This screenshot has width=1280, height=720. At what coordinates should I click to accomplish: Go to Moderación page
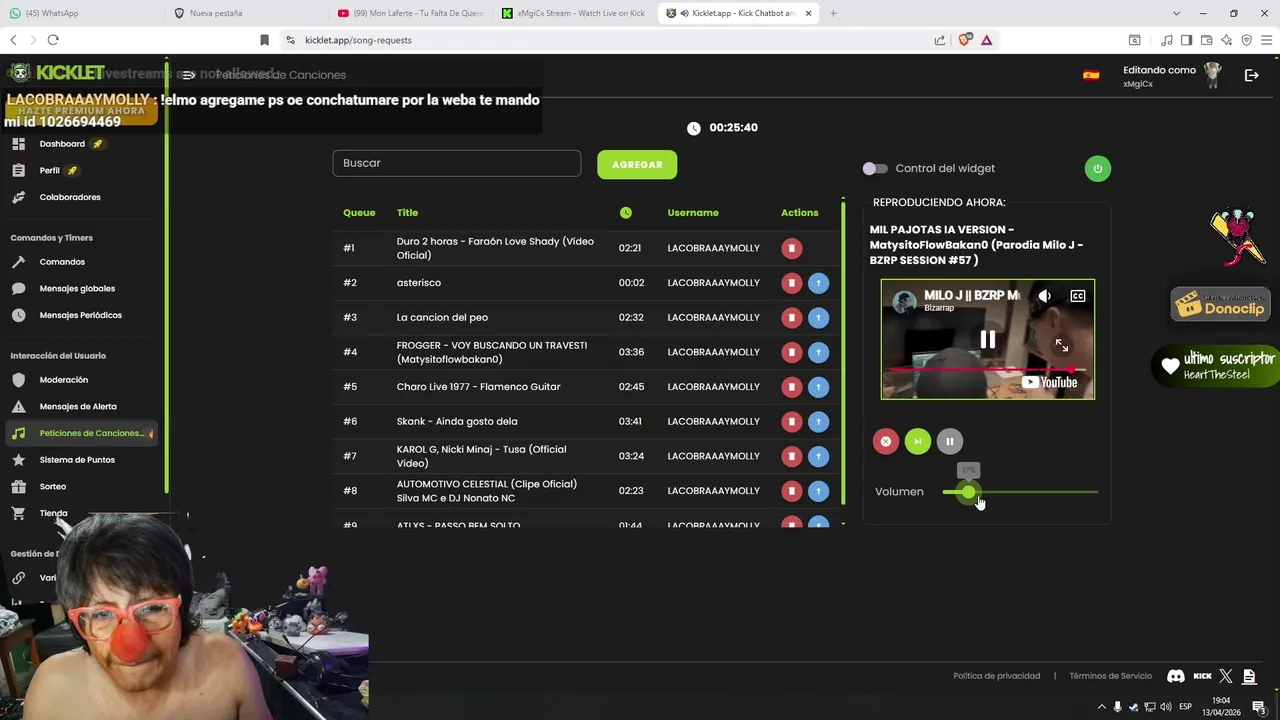(x=63, y=380)
